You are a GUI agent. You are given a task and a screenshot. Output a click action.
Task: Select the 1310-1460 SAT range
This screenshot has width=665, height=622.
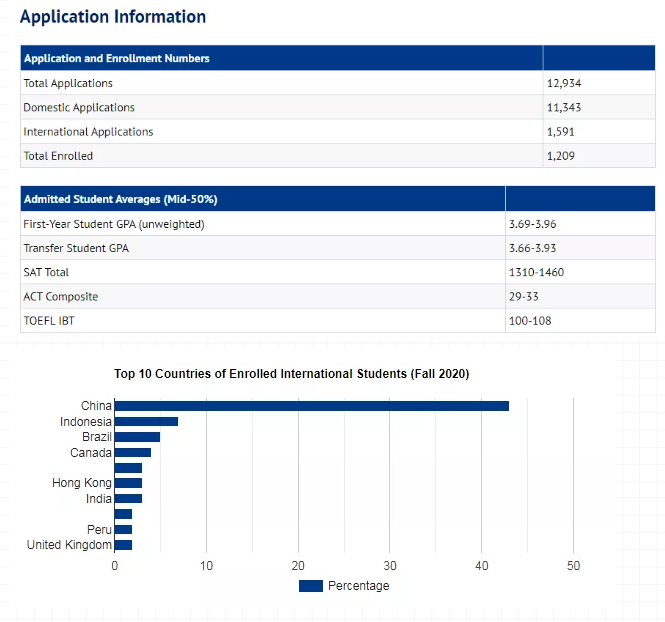(x=536, y=272)
